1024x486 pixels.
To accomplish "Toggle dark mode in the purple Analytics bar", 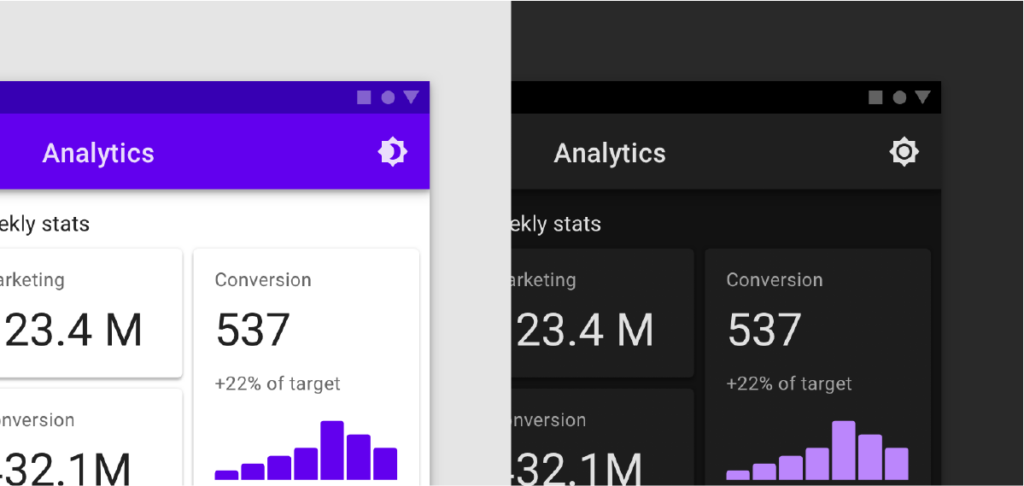I will [x=392, y=152].
